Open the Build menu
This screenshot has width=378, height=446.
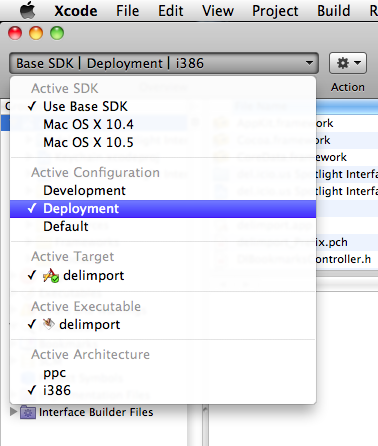coord(333,11)
